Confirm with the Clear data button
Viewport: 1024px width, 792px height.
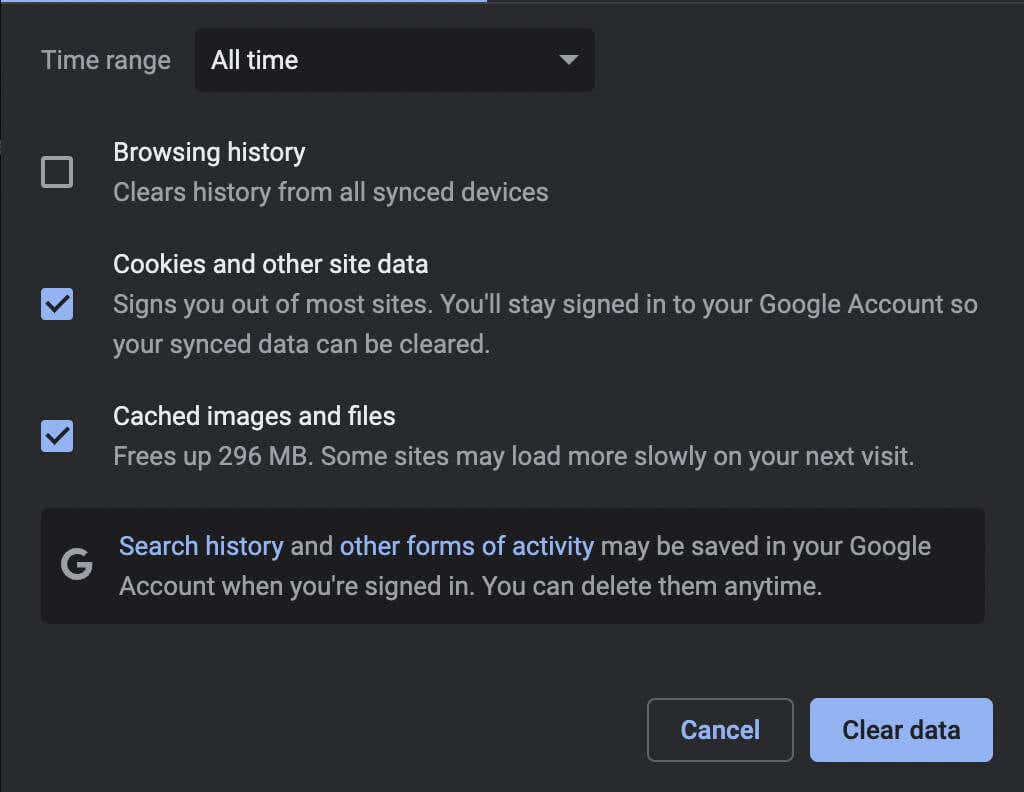pyautogui.click(x=900, y=730)
